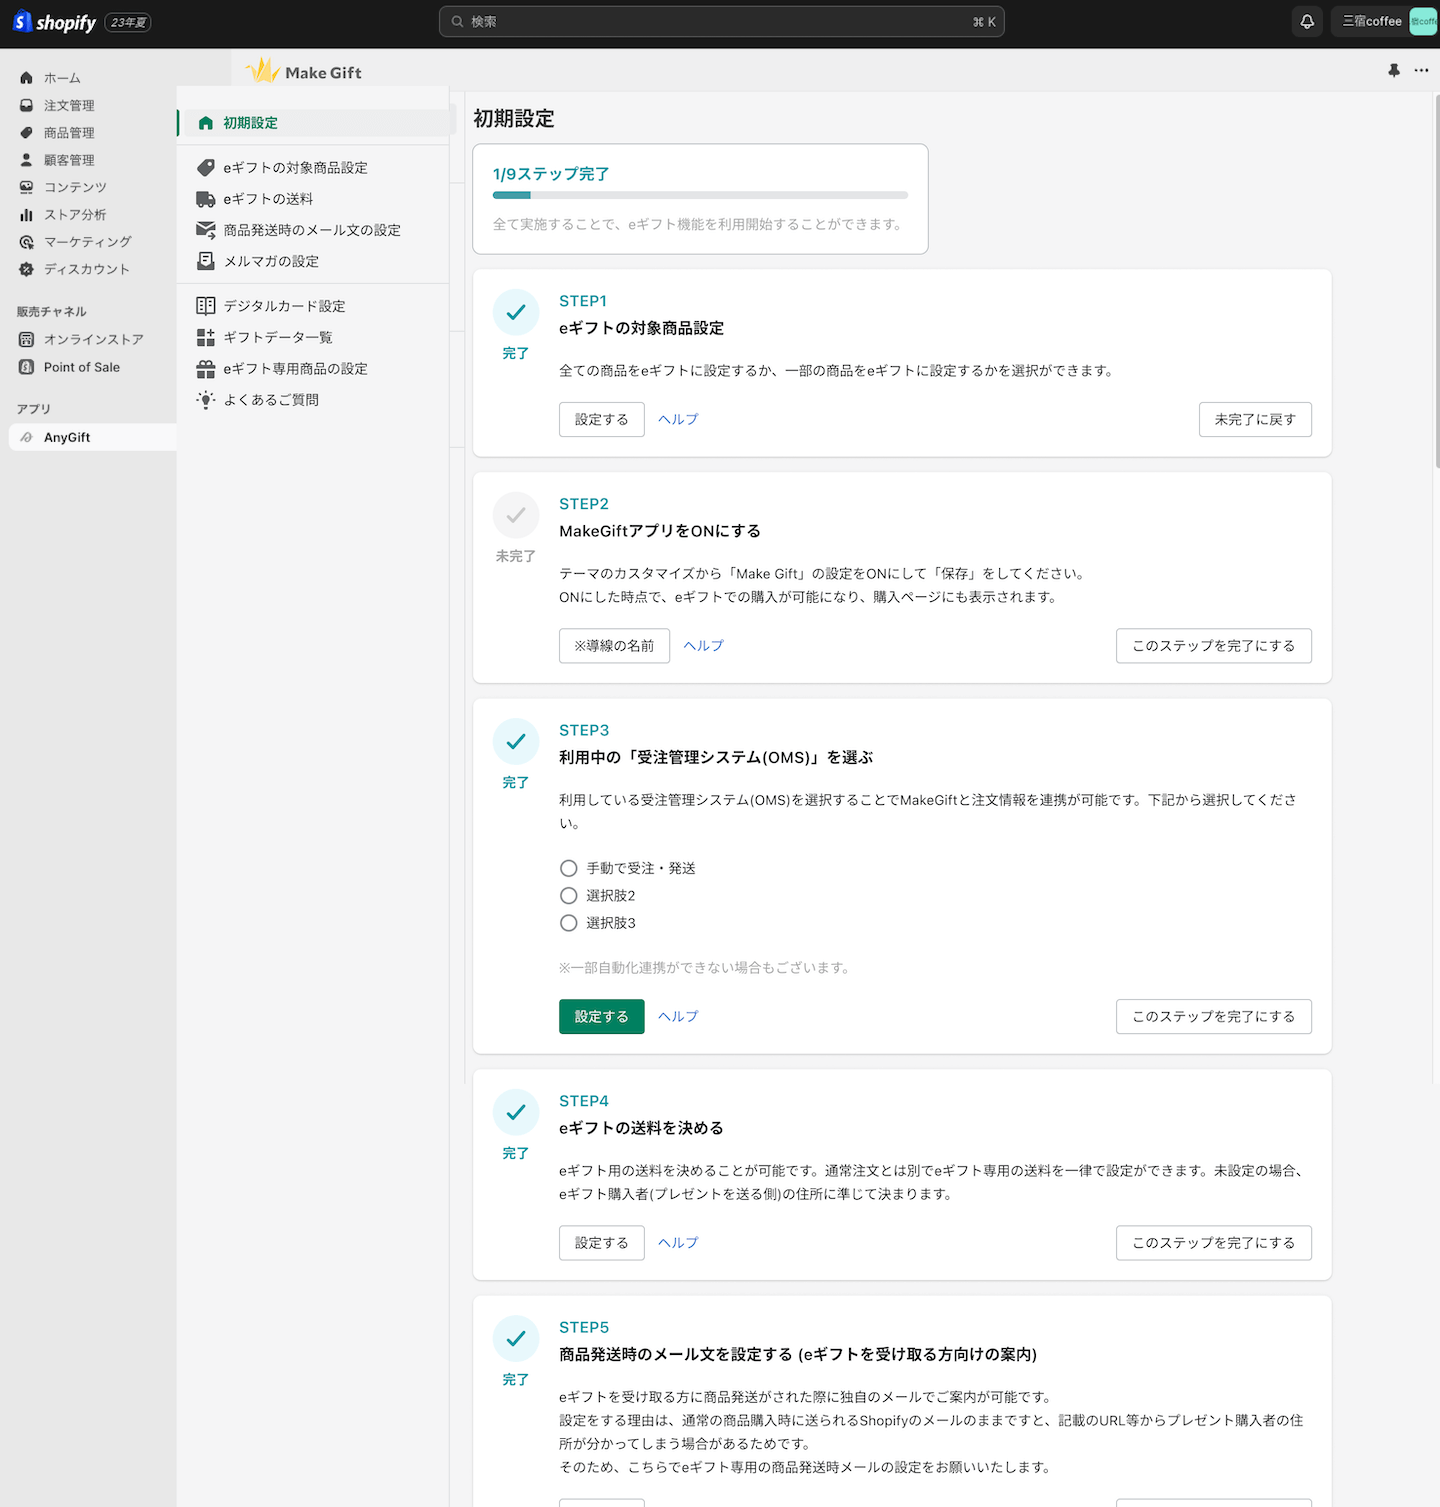Click the Shopify logo

tap(56, 22)
